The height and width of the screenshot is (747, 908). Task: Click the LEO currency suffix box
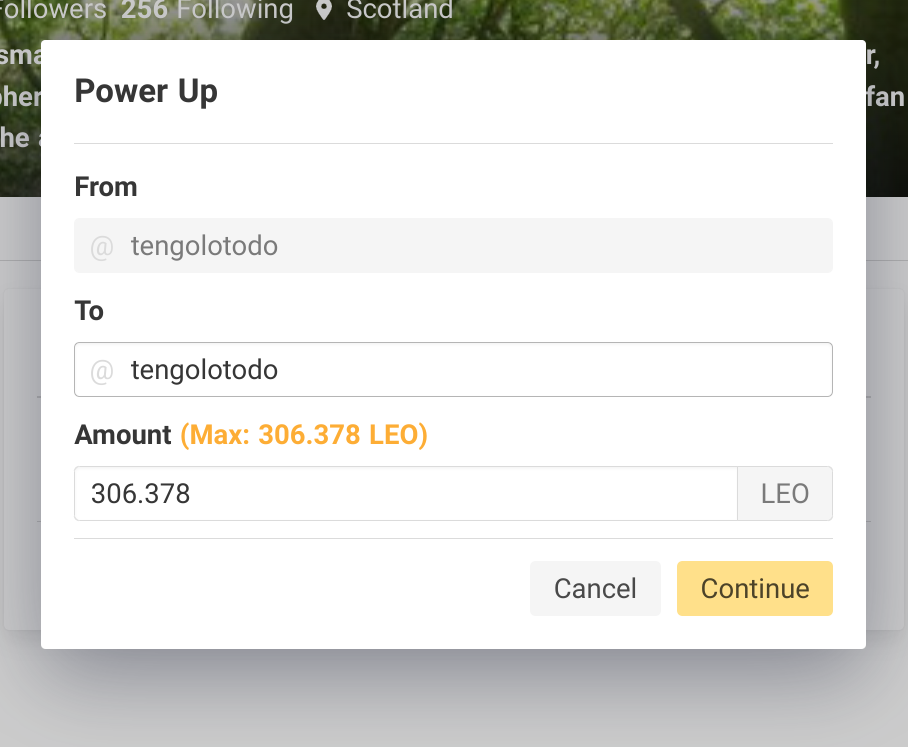point(785,493)
